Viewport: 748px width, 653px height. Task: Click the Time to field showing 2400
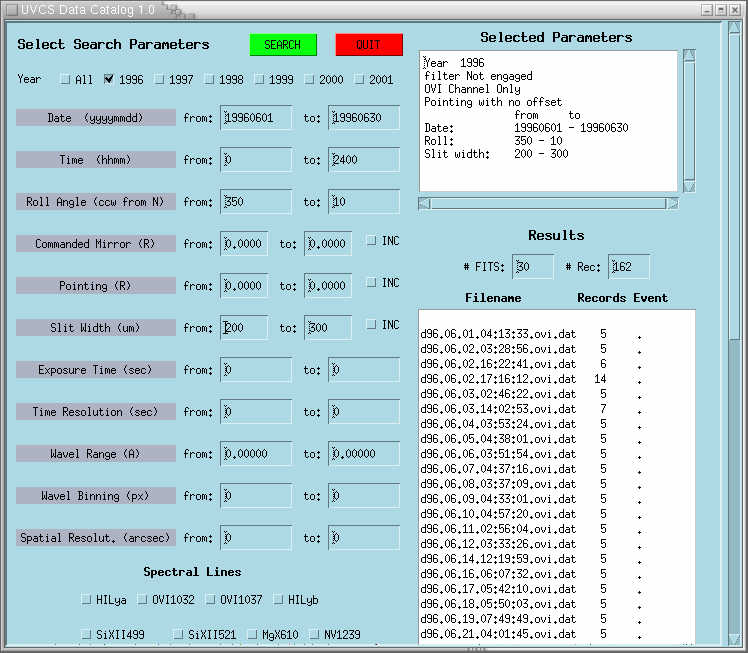[364, 160]
